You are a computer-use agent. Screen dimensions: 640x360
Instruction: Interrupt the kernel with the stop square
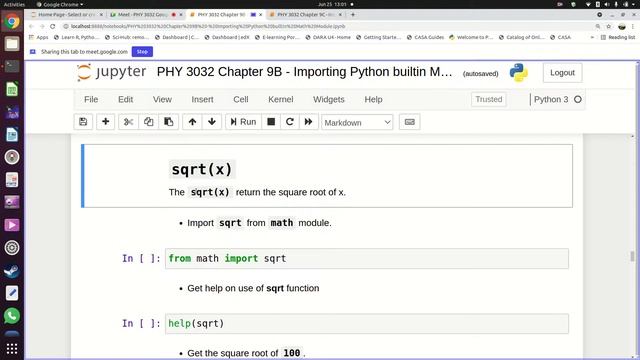click(271, 122)
